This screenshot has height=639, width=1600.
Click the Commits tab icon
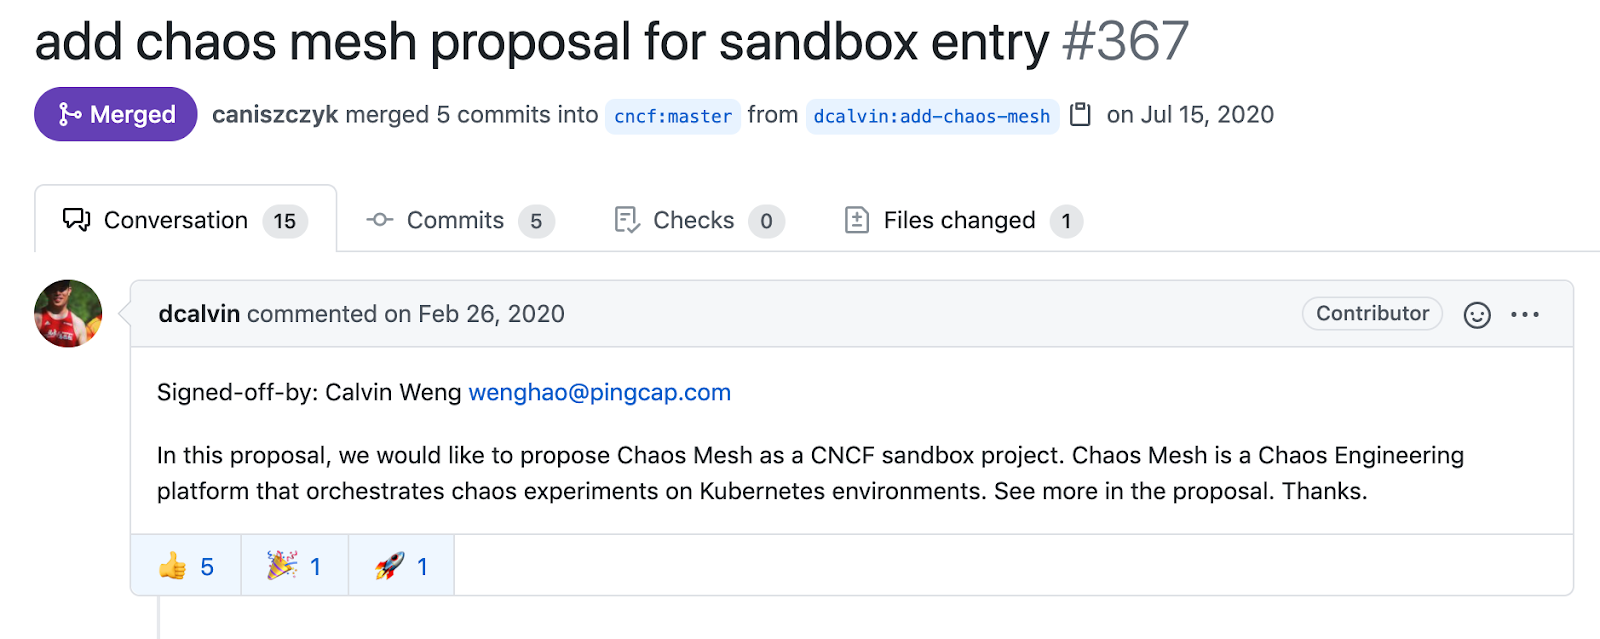(x=380, y=220)
